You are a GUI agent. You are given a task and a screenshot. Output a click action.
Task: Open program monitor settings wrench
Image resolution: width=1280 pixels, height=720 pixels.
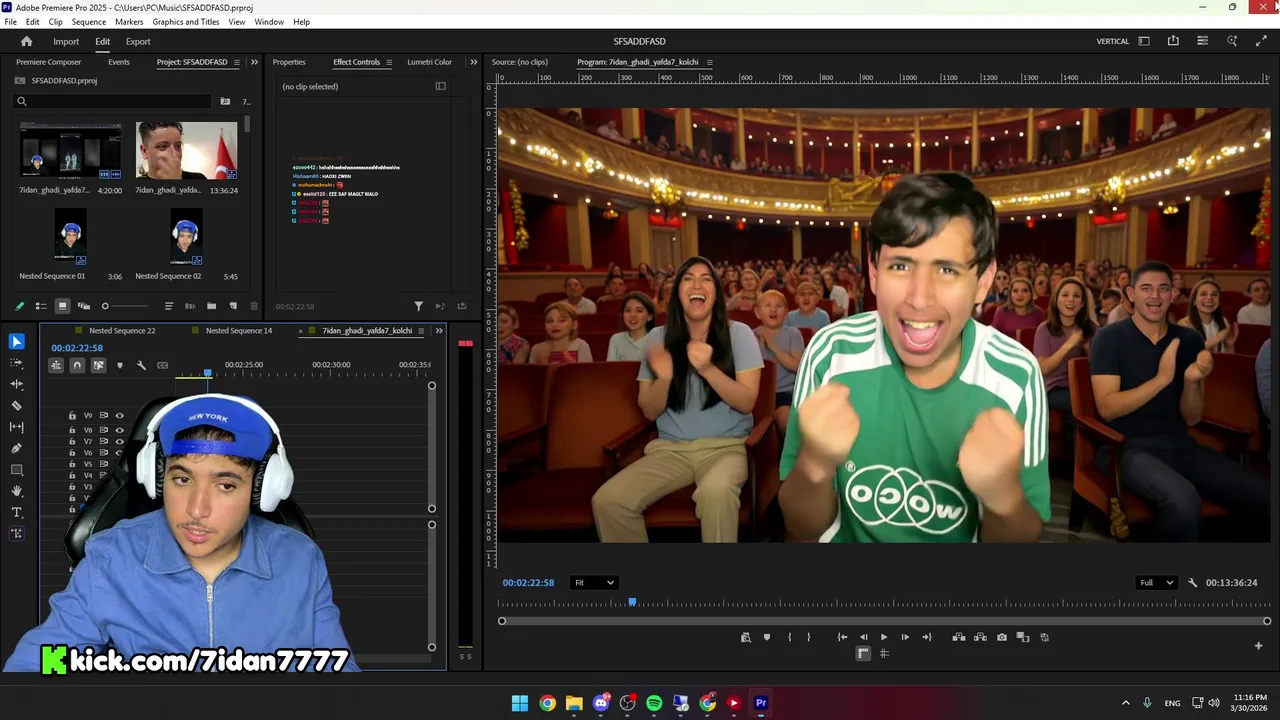point(1192,583)
